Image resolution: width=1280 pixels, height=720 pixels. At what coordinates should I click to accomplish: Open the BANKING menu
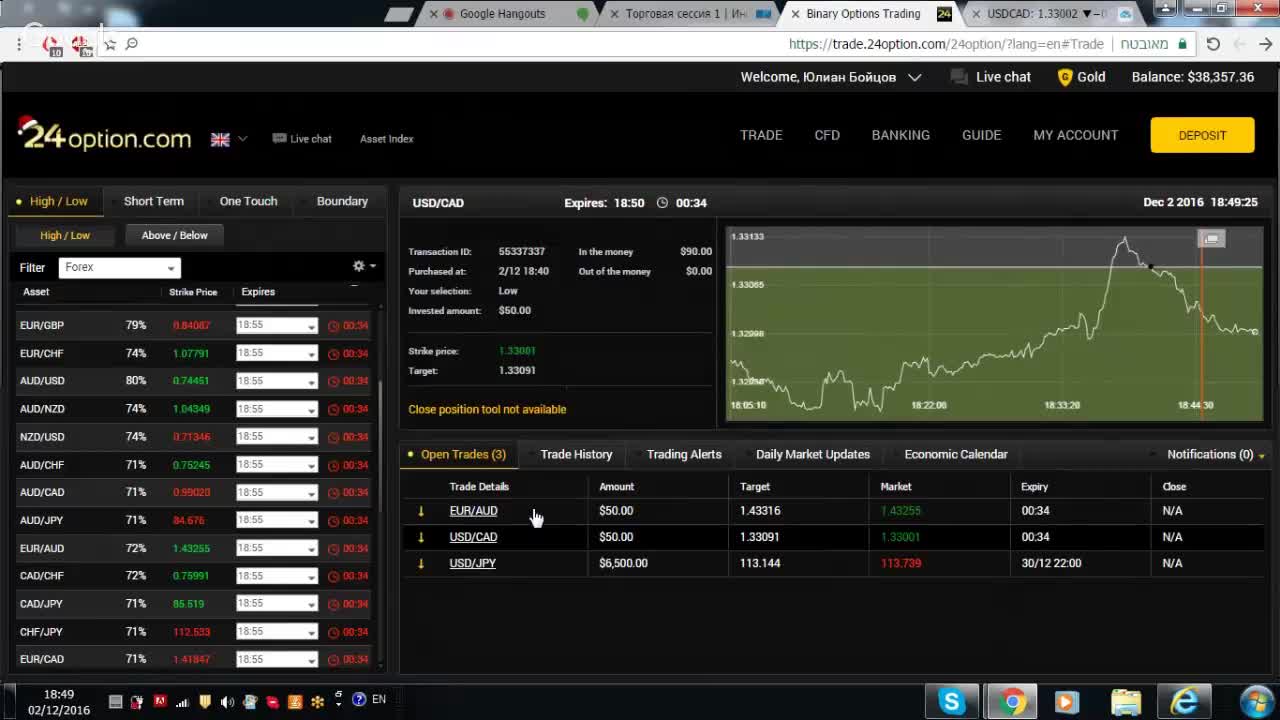pyautogui.click(x=900, y=135)
